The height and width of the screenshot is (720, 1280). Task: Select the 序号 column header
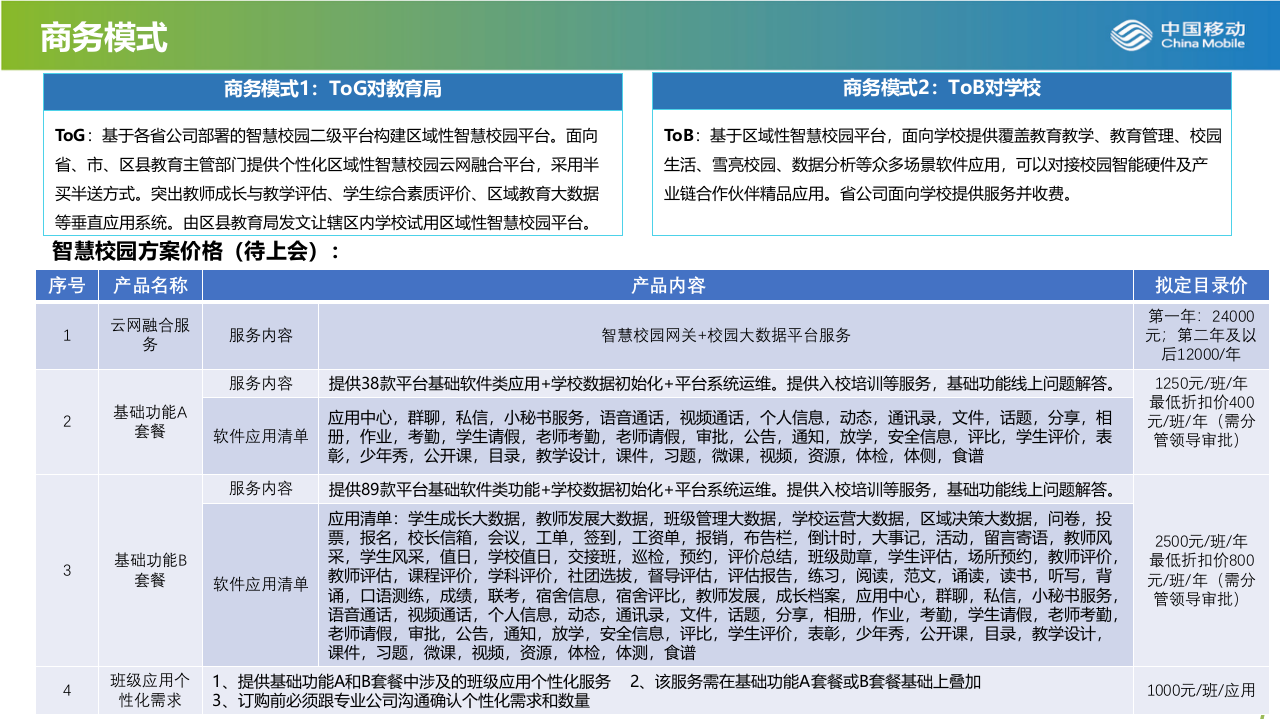(x=66, y=284)
